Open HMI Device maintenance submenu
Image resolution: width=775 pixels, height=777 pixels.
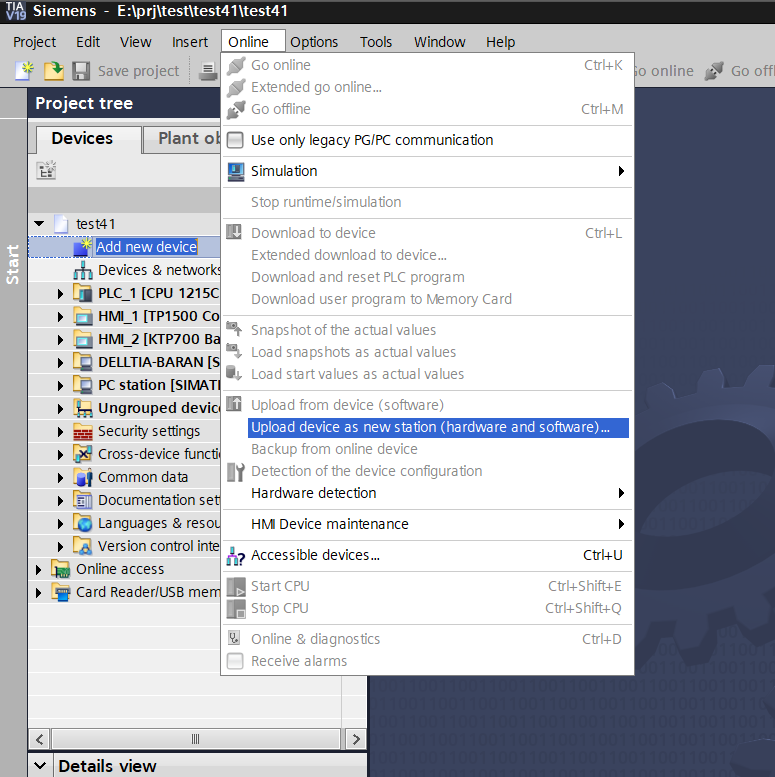(427, 524)
